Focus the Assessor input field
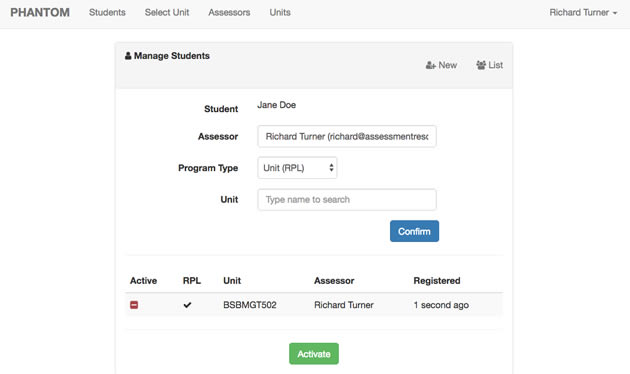 click(x=347, y=137)
